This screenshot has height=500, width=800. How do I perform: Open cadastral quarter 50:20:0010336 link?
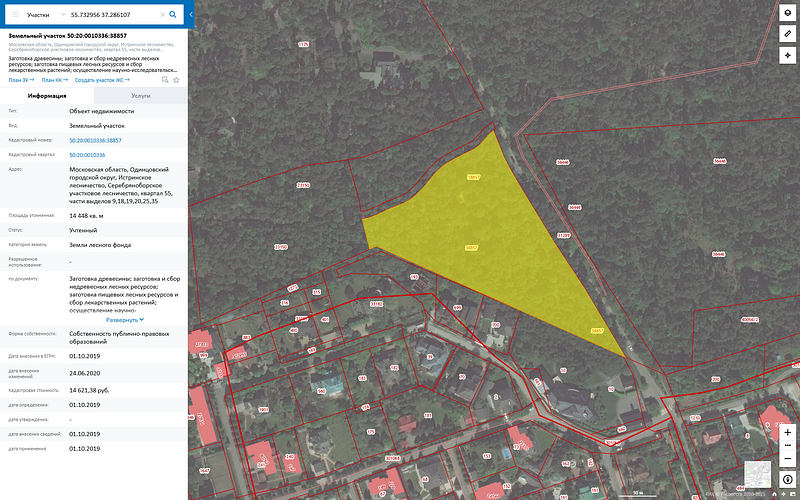(87, 155)
